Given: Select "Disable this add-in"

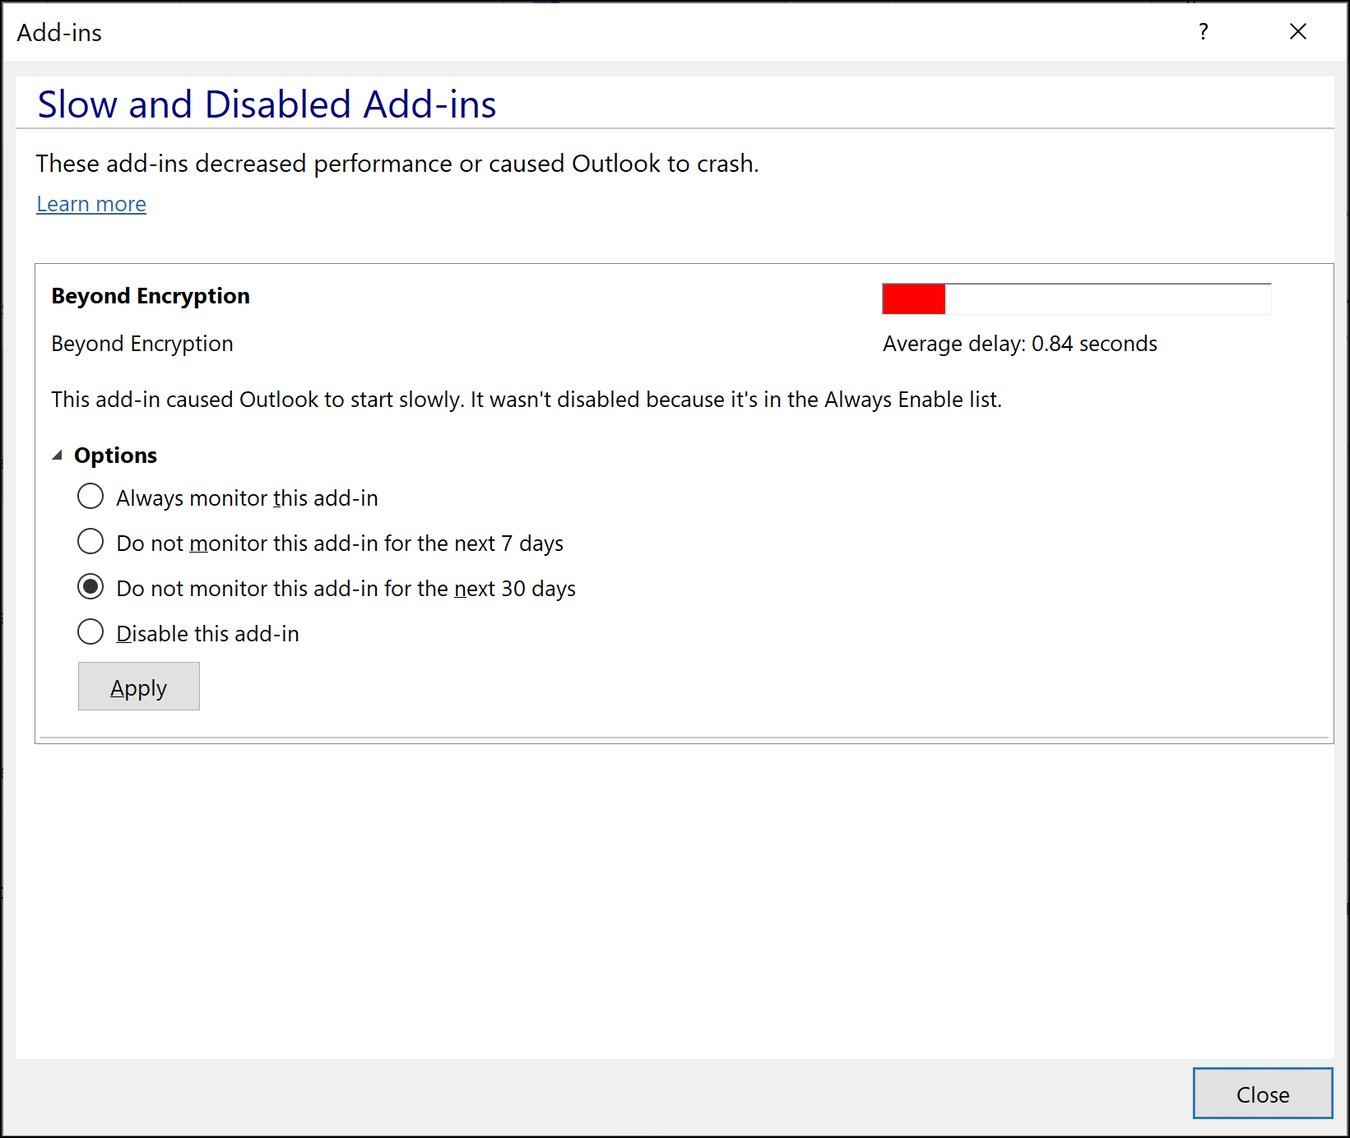Looking at the screenshot, I should pyautogui.click(x=90, y=631).
